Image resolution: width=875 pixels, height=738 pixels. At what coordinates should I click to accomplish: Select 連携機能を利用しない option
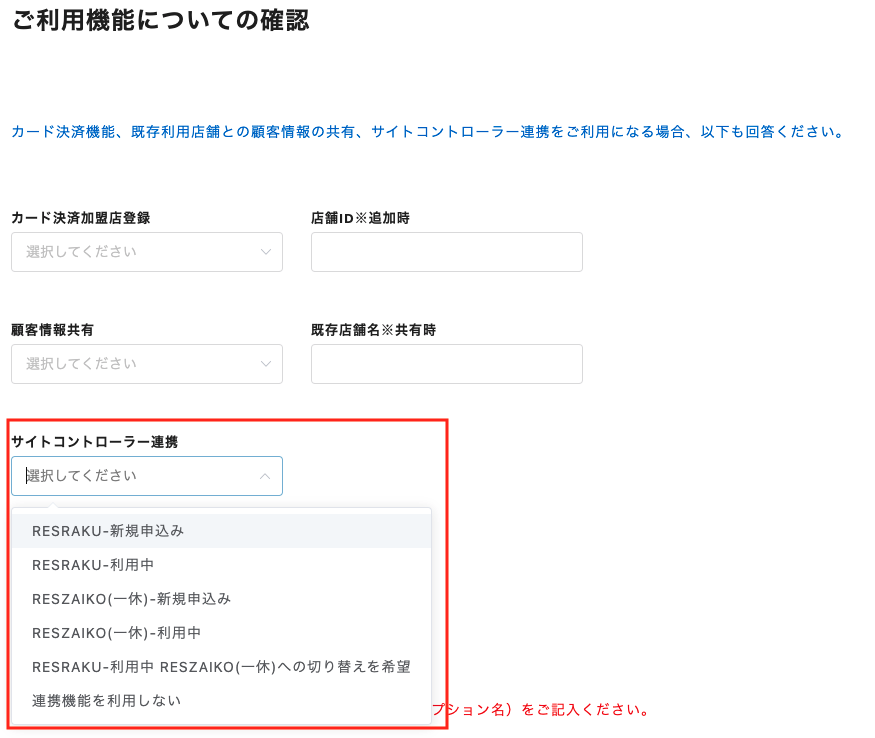pyautogui.click(x=107, y=701)
